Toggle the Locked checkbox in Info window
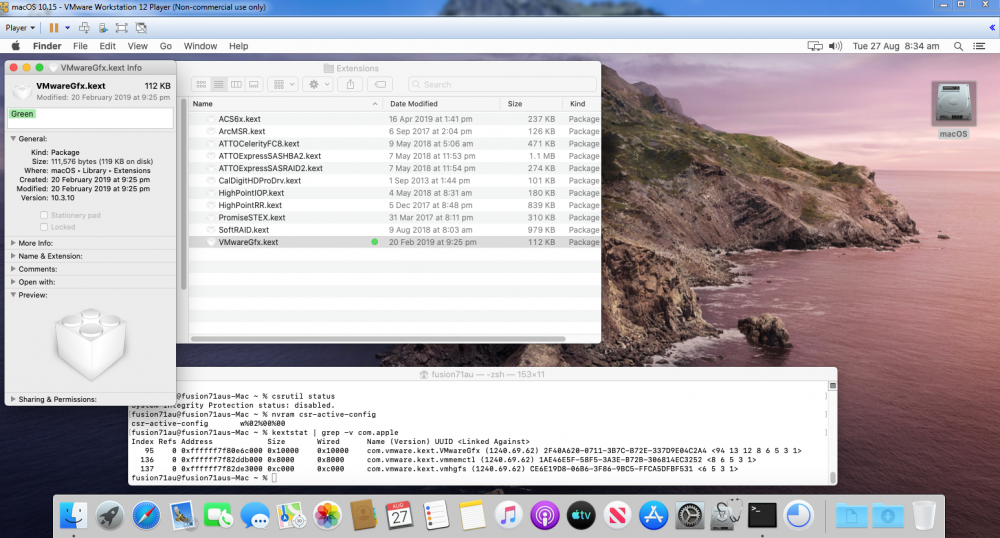Screen dimensions: 1000x538 pyautogui.click(x=44, y=227)
